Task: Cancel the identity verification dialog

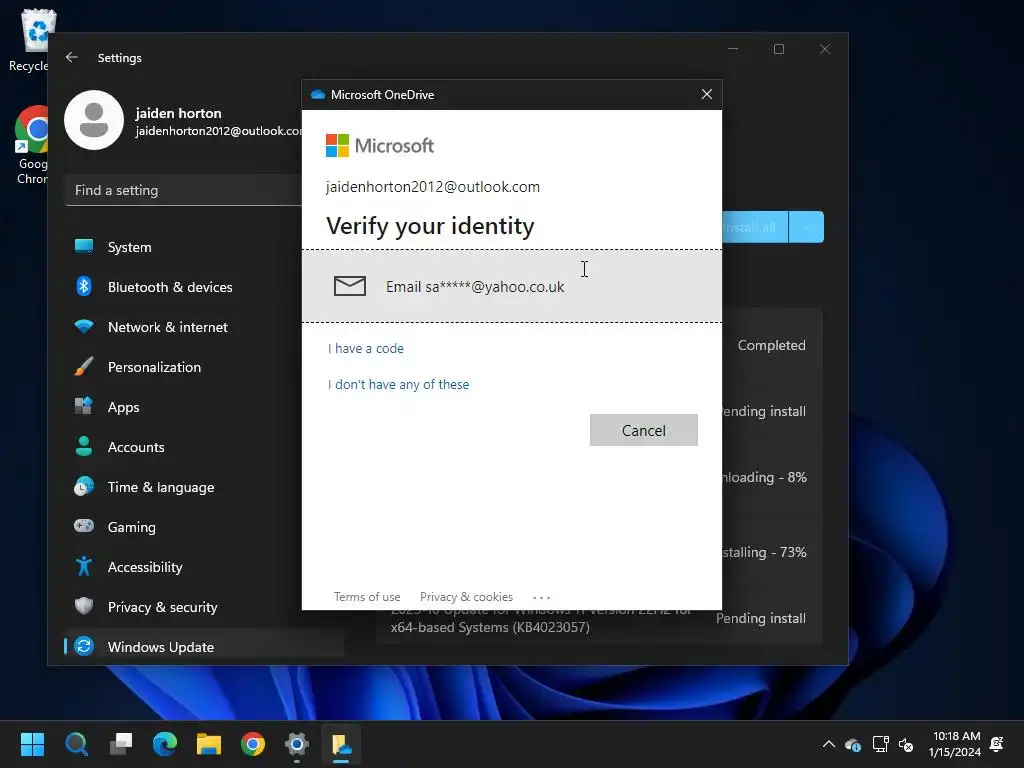Action: click(643, 430)
